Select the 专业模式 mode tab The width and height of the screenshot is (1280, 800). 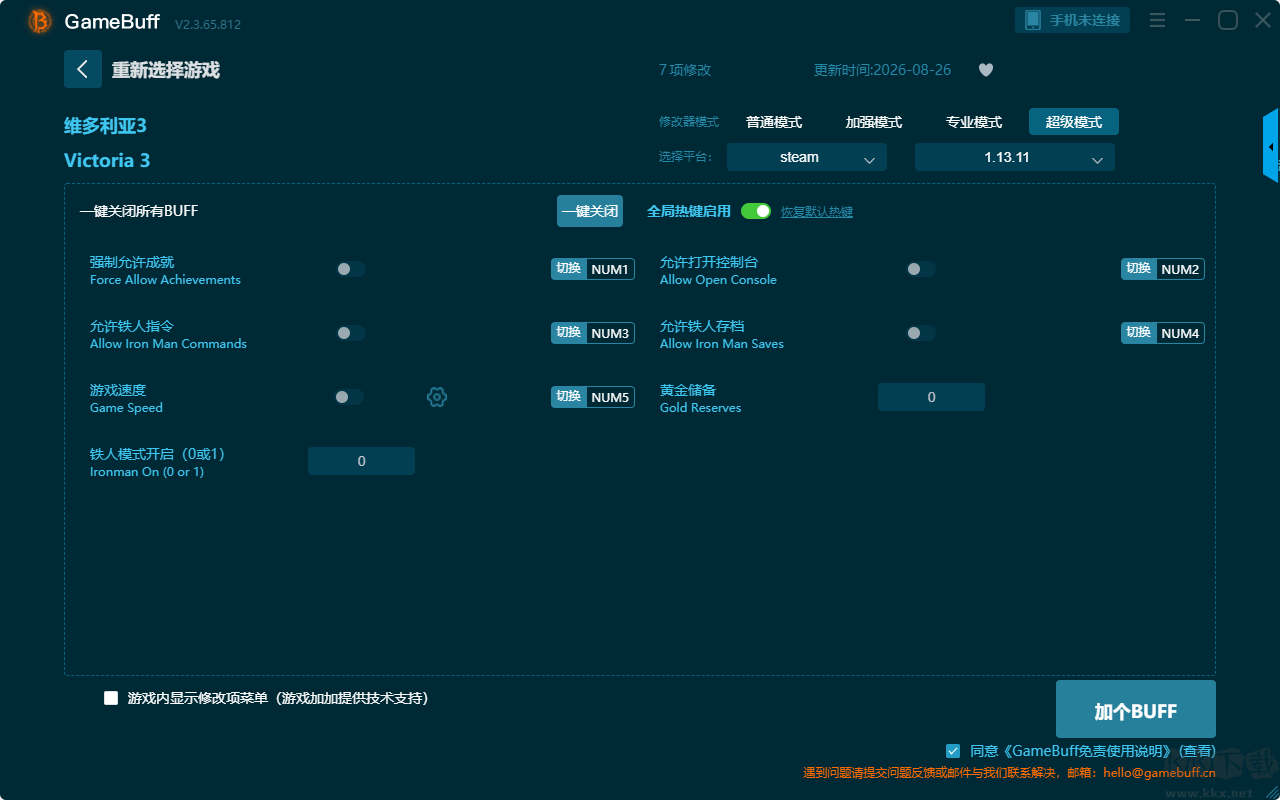tap(974, 122)
